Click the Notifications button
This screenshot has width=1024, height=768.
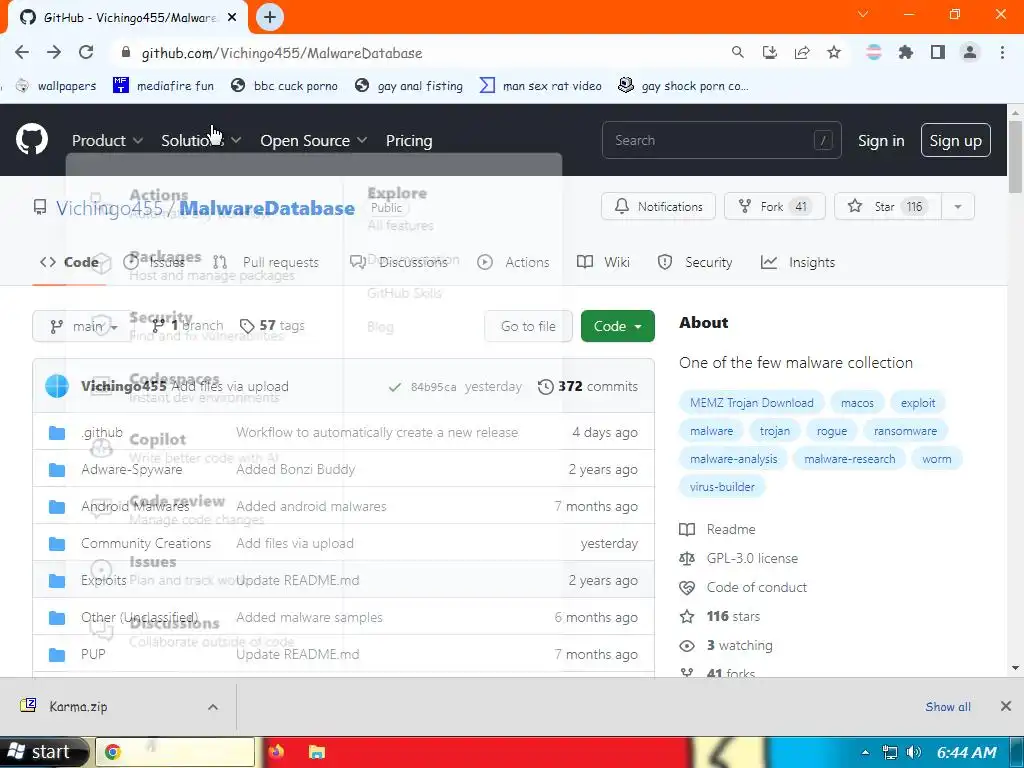tap(658, 206)
